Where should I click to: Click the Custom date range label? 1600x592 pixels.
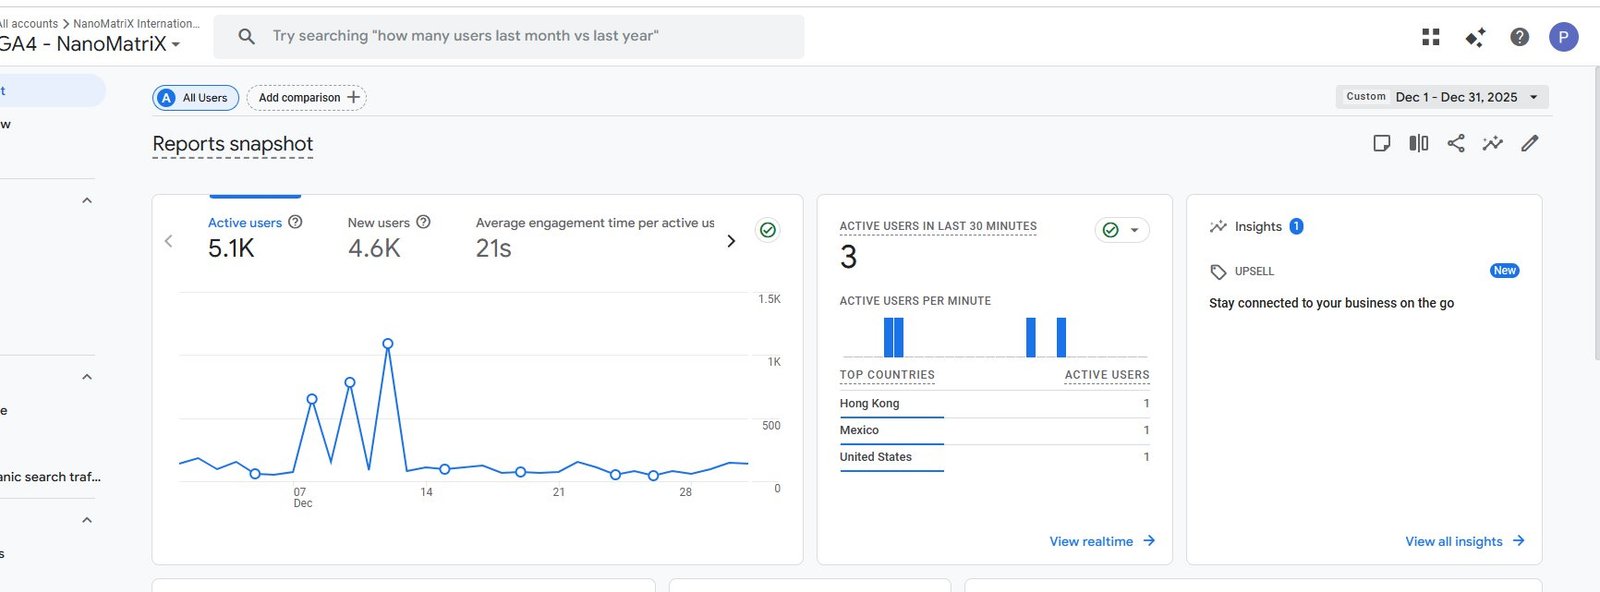1366,97
